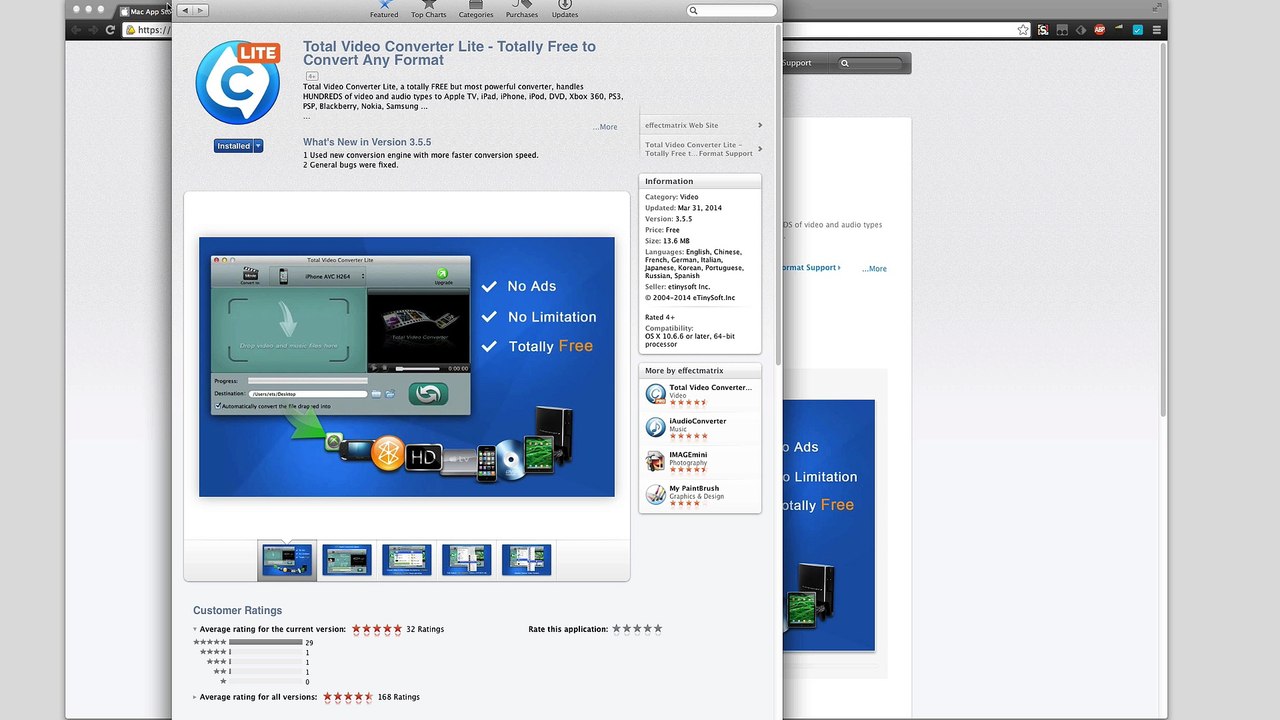Click the My PaintBrush app icon
The width and height of the screenshot is (1280, 720).
655,495
